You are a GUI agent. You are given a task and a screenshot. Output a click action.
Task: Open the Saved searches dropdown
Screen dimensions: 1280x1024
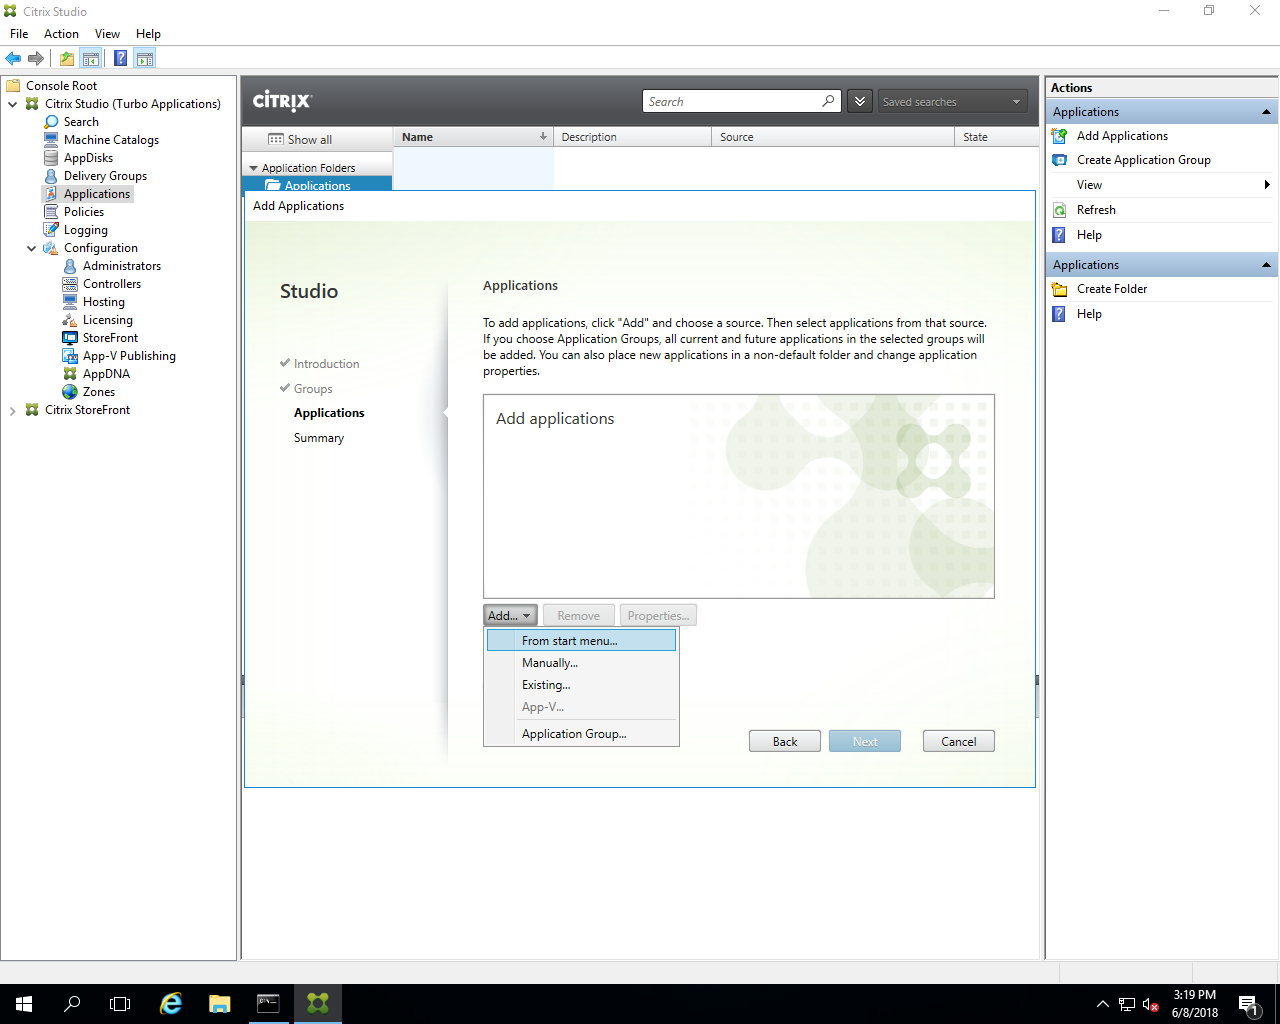[951, 101]
